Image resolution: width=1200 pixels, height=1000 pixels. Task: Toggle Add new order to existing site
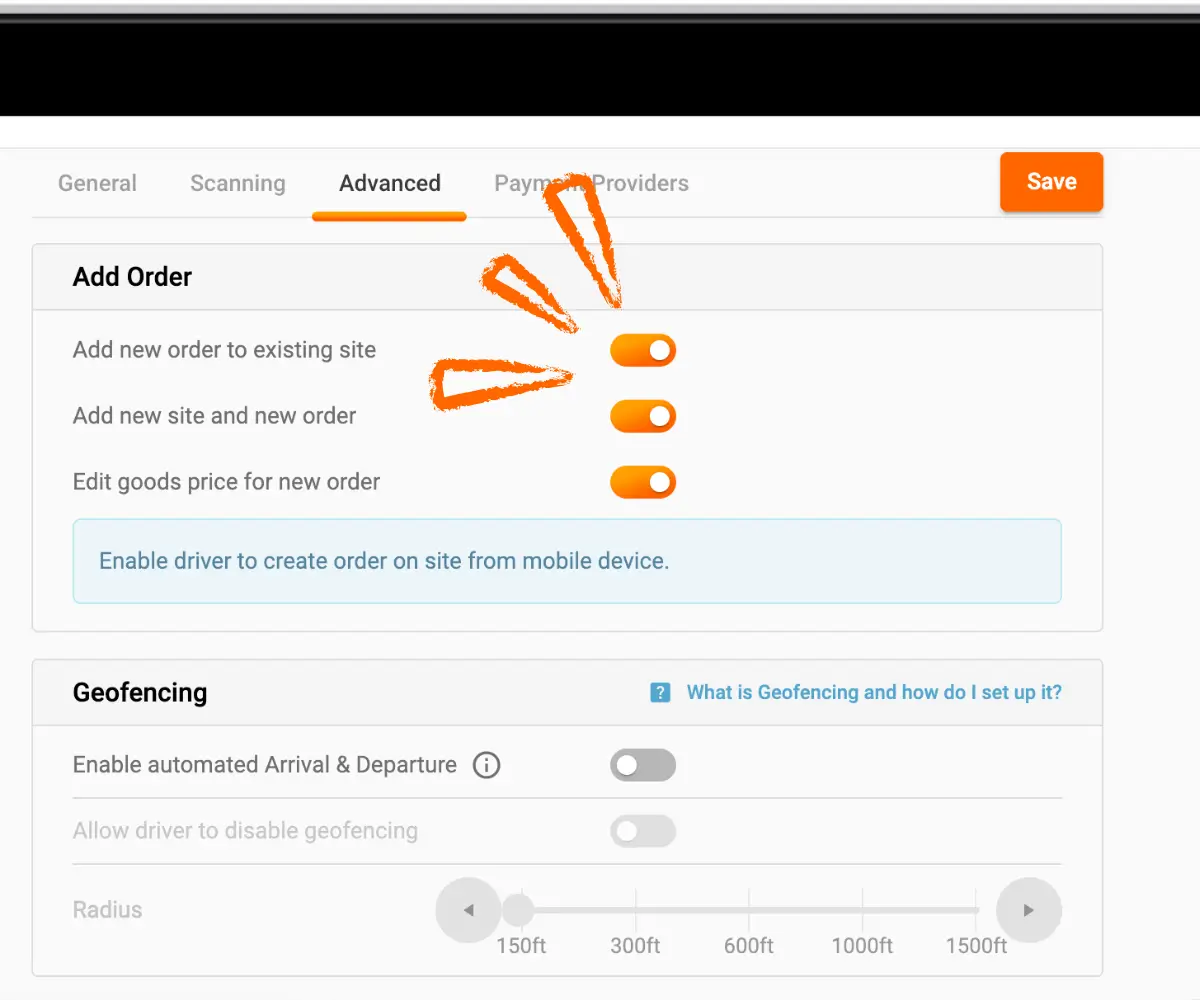(x=643, y=350)
